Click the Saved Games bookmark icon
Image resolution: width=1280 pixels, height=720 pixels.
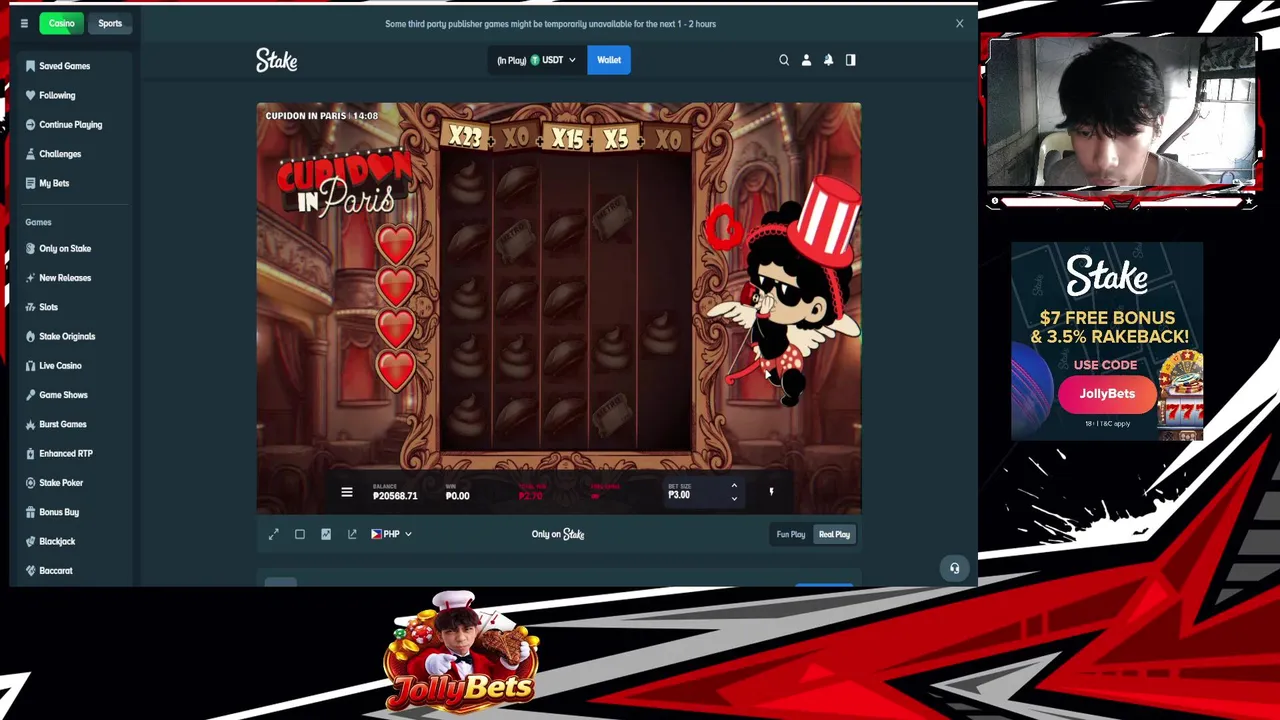coord(31,66)
